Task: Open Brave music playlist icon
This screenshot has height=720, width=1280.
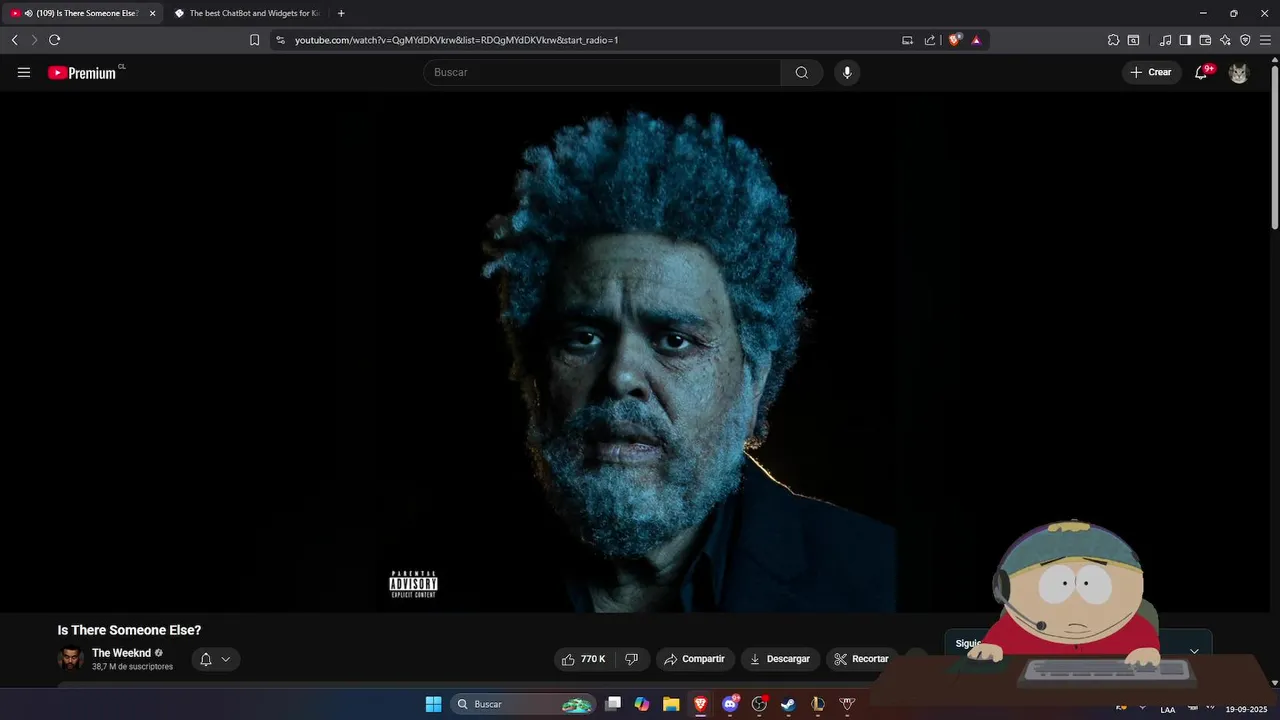Action: pos(1165,40)
